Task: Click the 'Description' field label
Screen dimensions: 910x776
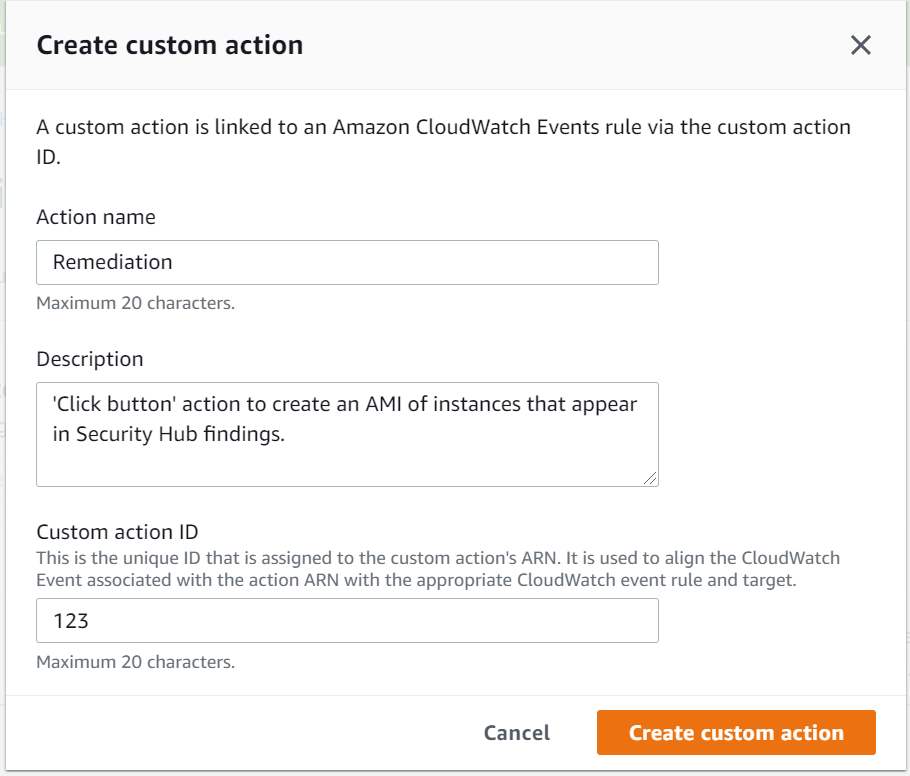Action: coord(90,359)
